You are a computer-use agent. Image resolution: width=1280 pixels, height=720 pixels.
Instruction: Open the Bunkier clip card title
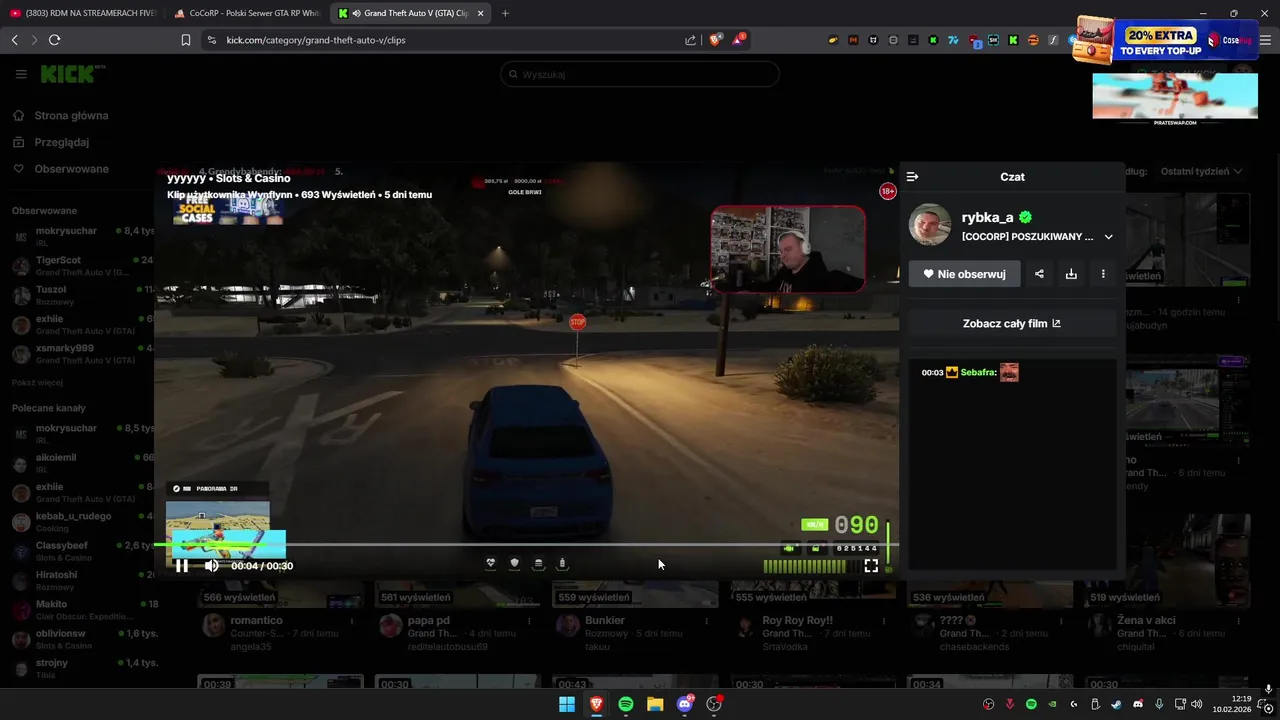(605, 620)
